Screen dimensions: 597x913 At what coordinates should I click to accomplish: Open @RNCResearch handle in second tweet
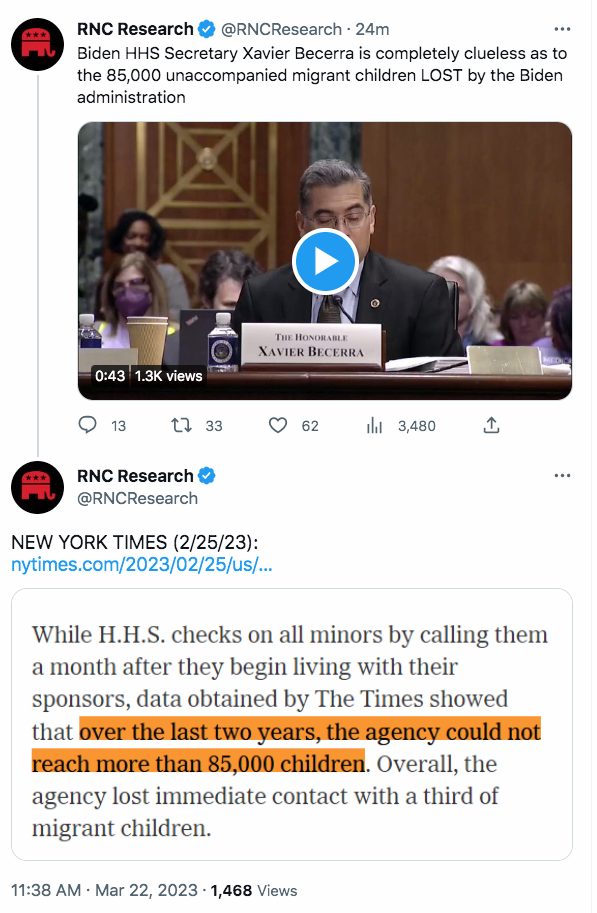click(x=137, y=498)
